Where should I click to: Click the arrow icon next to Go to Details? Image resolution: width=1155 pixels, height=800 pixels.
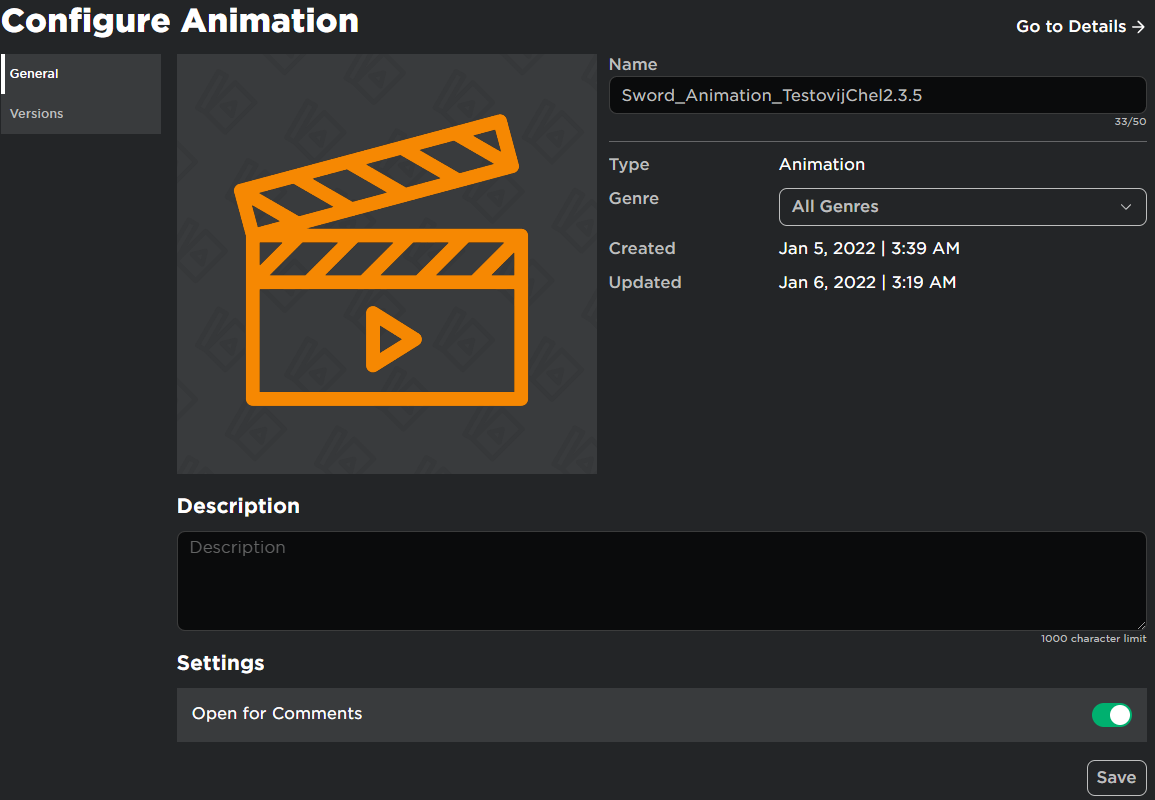click(1140, 27)
